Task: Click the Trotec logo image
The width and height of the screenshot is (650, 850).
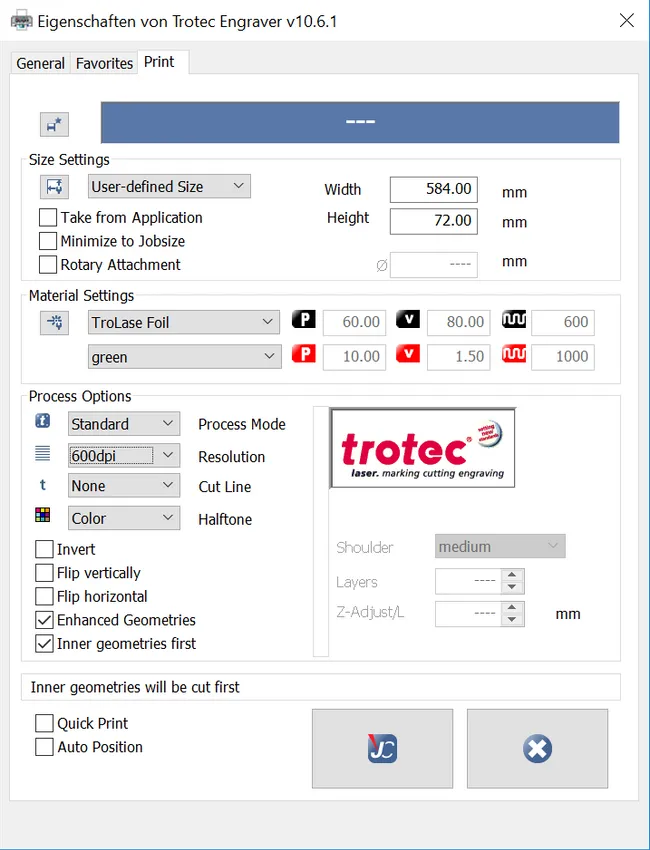Action: 423,448
